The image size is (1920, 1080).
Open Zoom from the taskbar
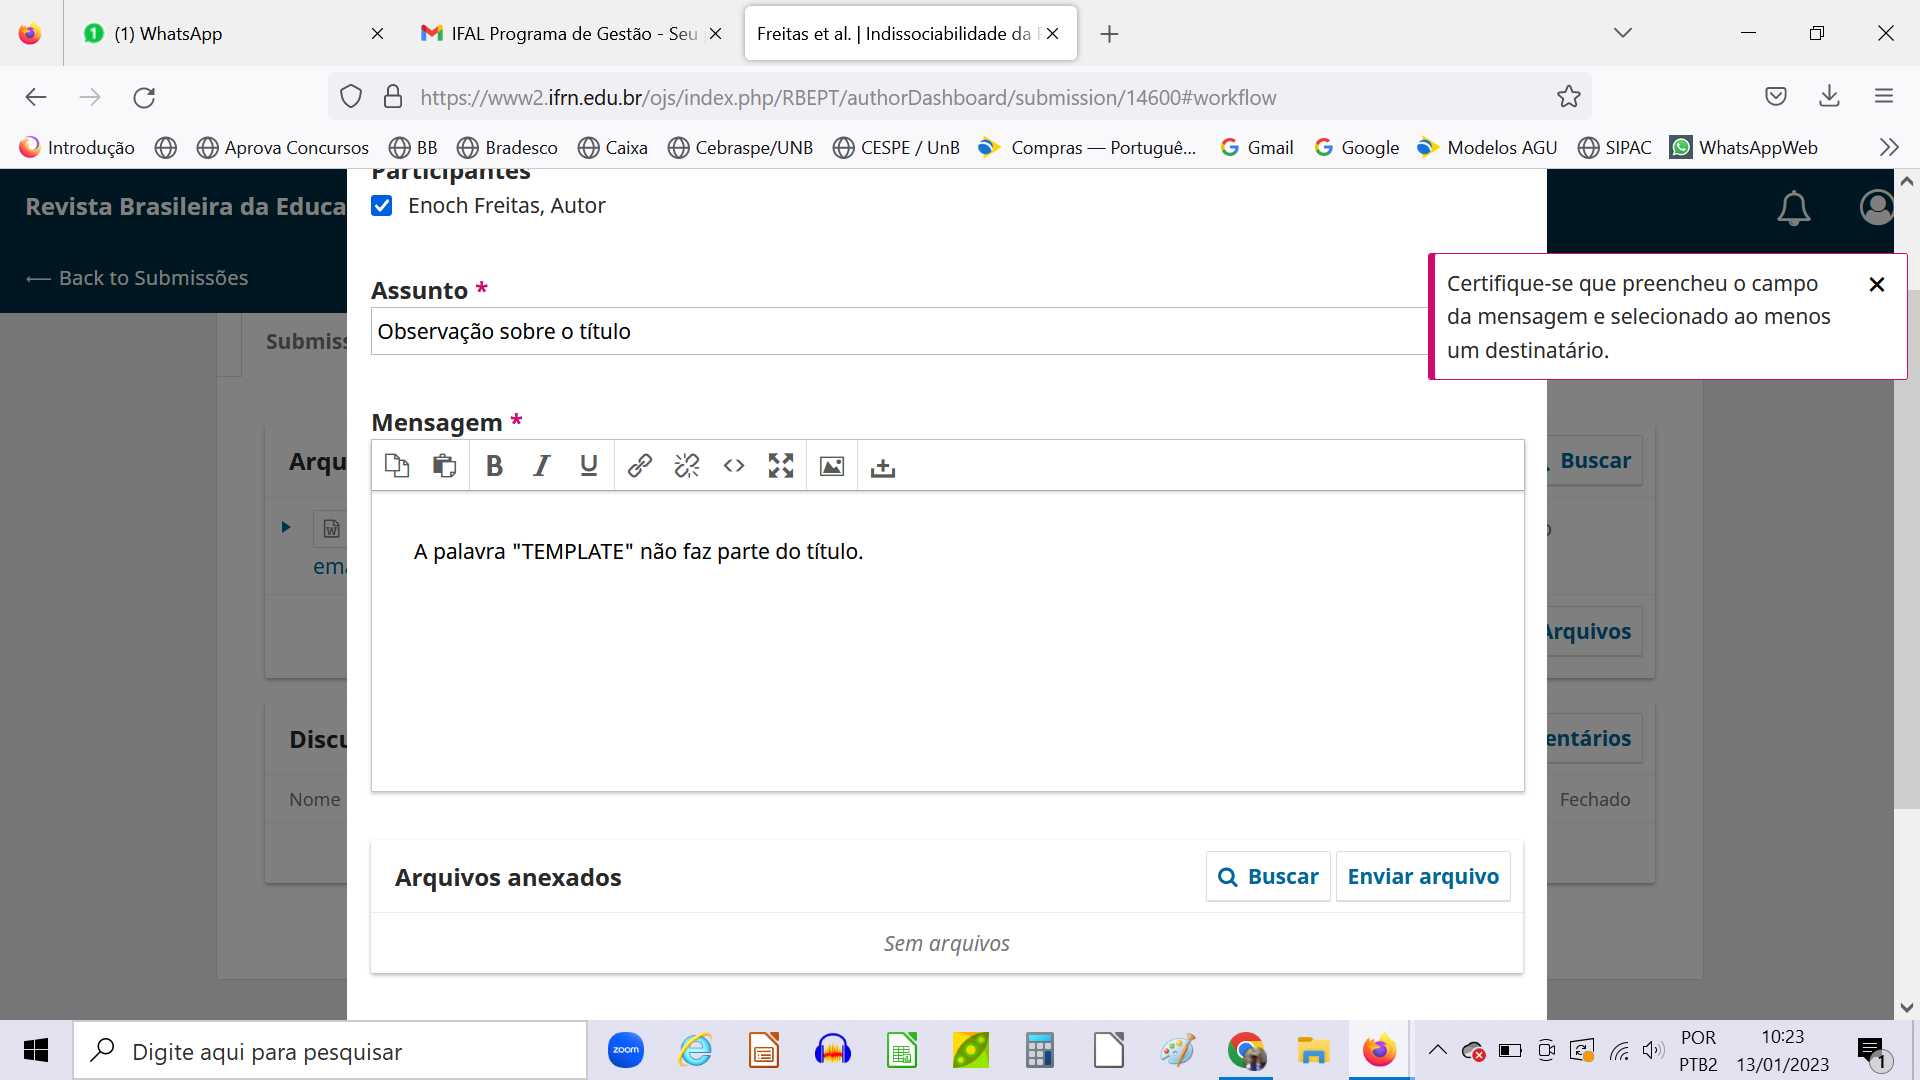626,1051
